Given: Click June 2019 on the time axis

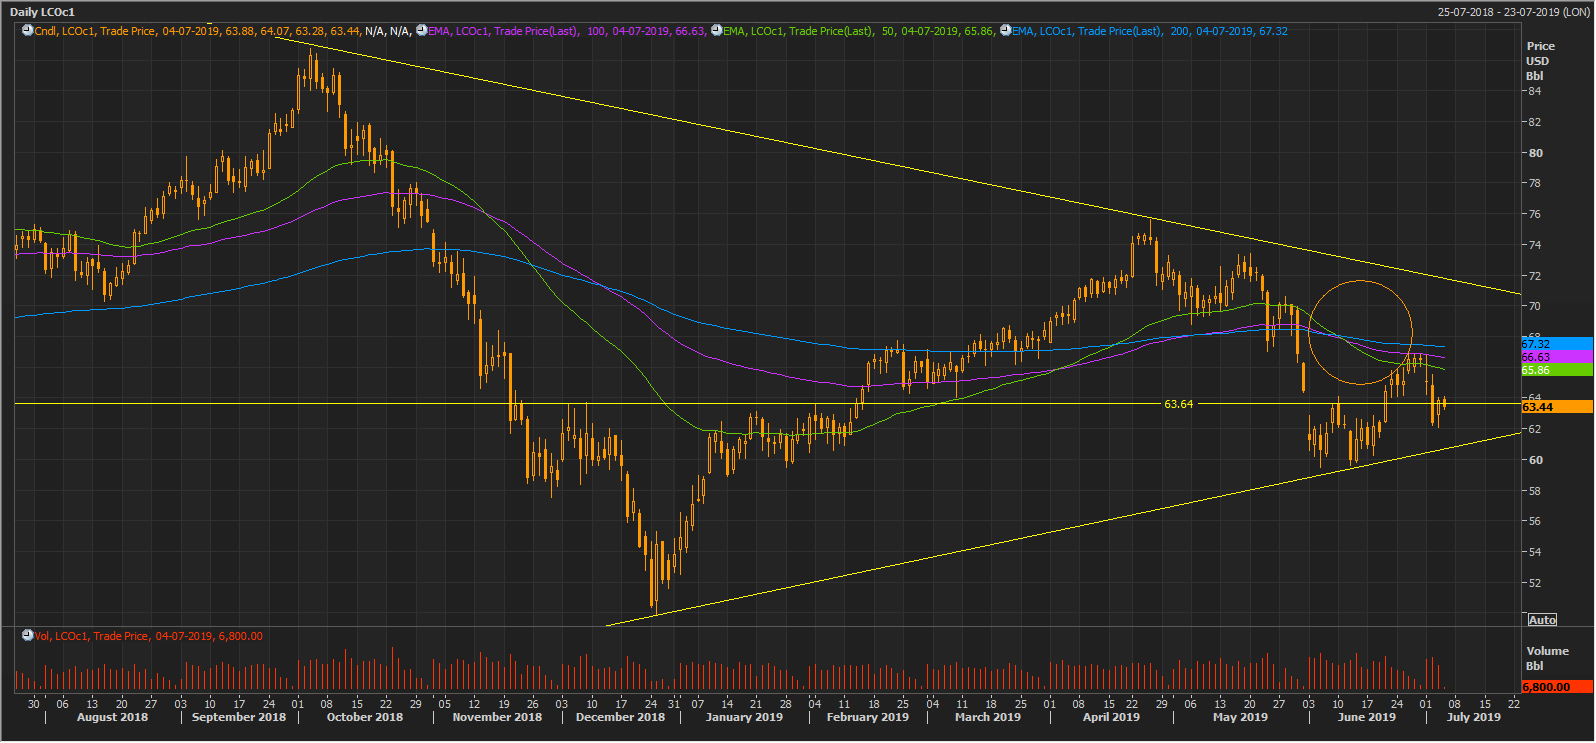Looking at the screenshot, I should pyautogui.click(x=1367, y=717).
